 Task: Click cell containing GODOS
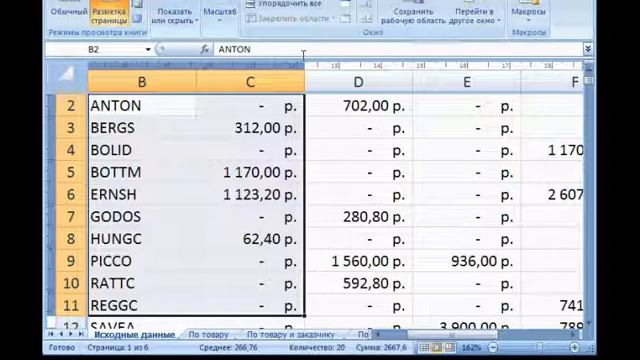pyautogui.click(x=142, y=217)
